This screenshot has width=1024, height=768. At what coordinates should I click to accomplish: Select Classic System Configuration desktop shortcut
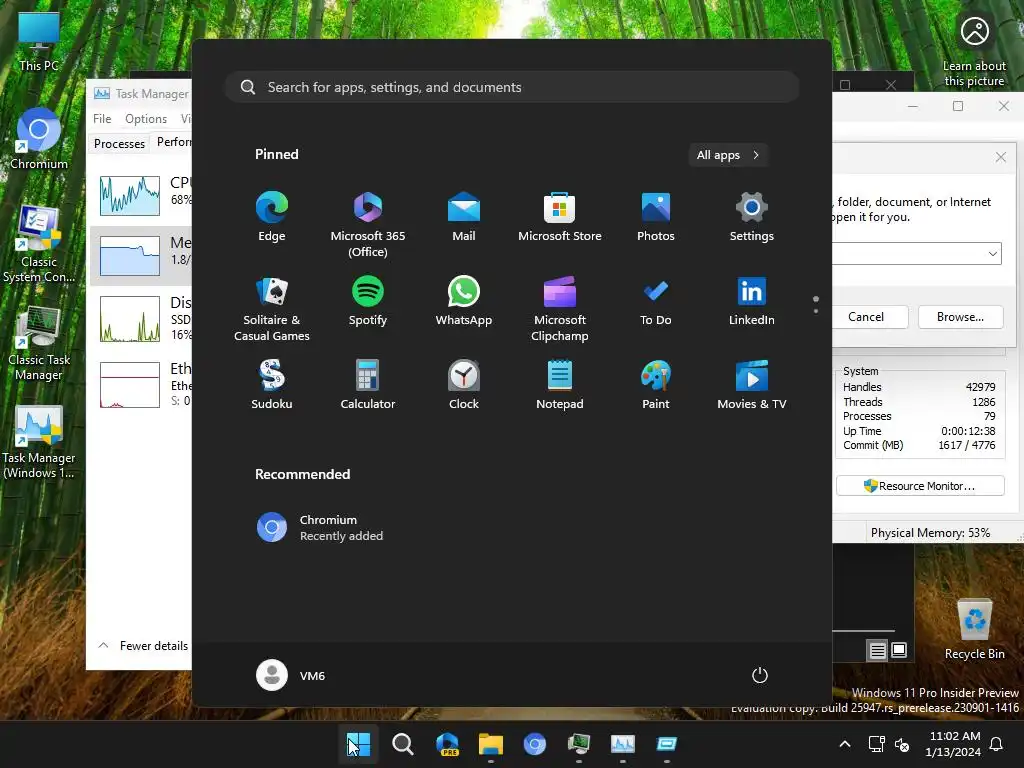click(x=39, y=244)
